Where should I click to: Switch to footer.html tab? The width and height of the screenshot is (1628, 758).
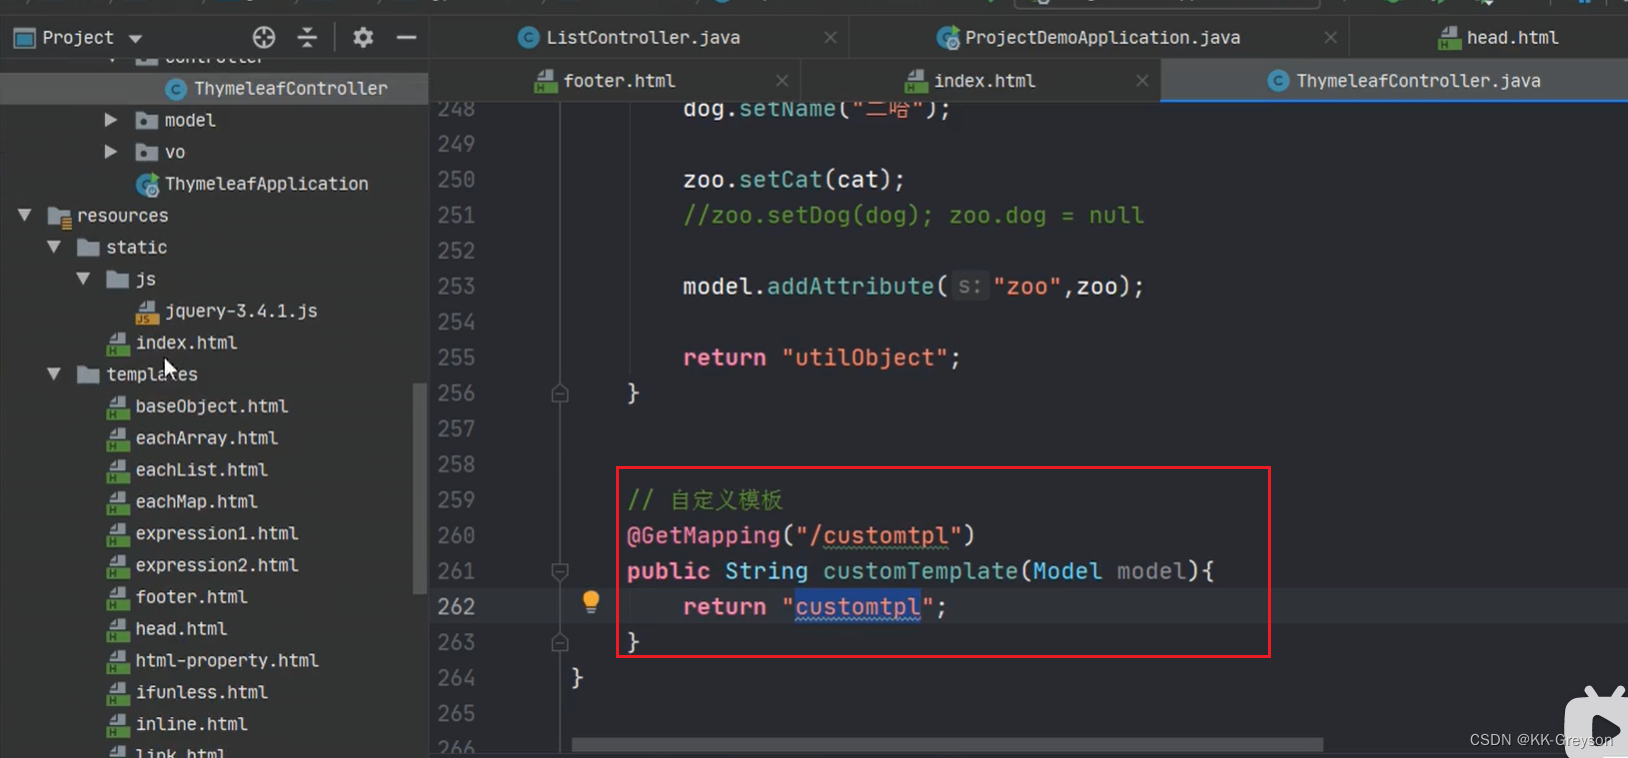(x=619, y=81)
